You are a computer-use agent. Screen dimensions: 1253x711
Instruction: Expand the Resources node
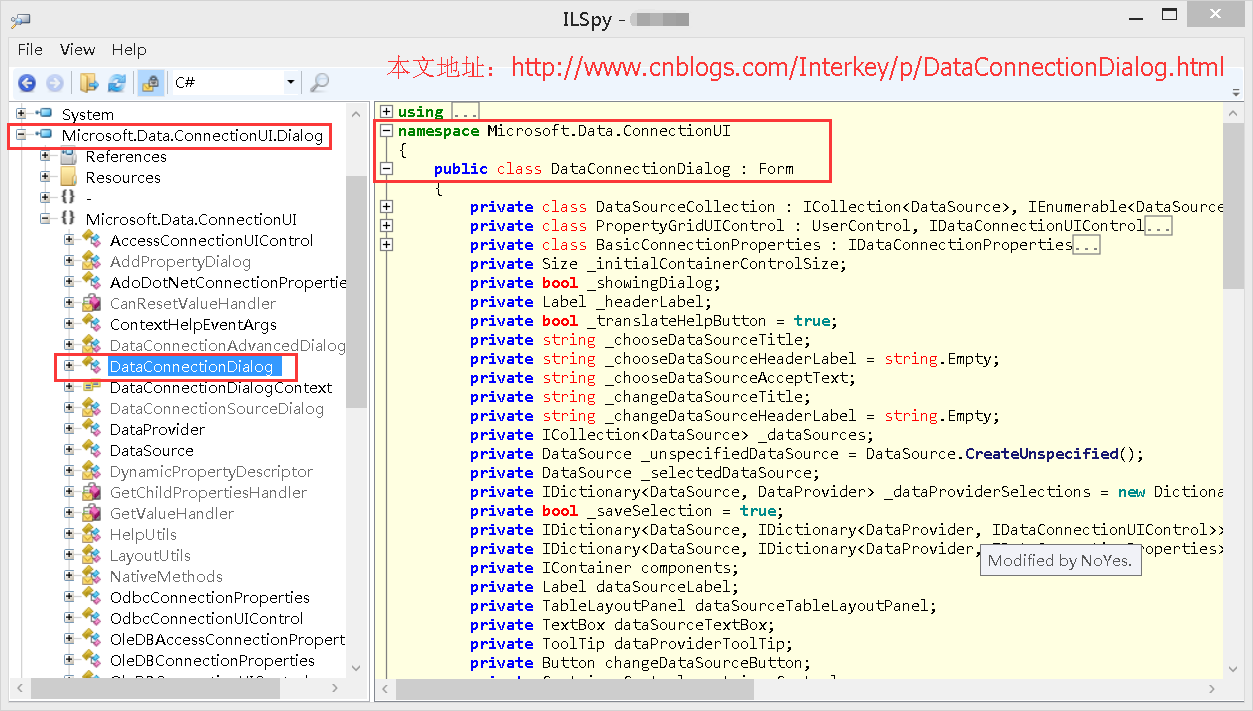click(x=45, y=176)
